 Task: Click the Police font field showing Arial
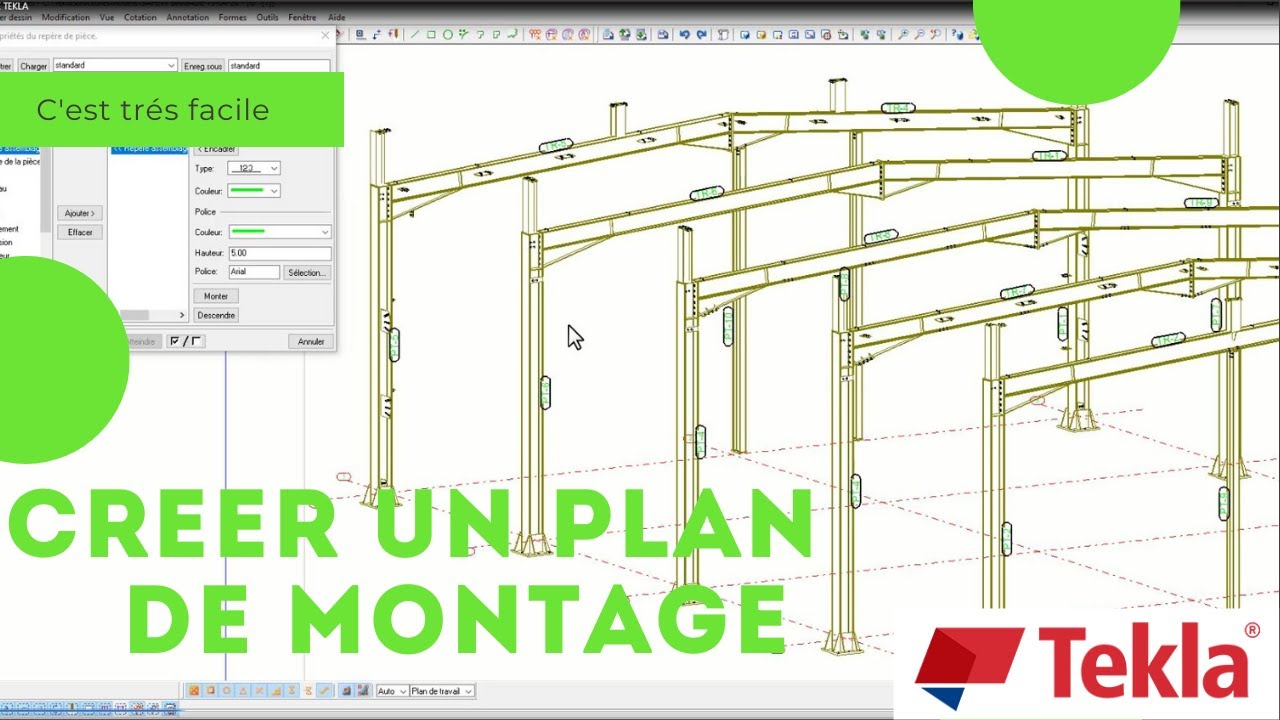point(254,272)
